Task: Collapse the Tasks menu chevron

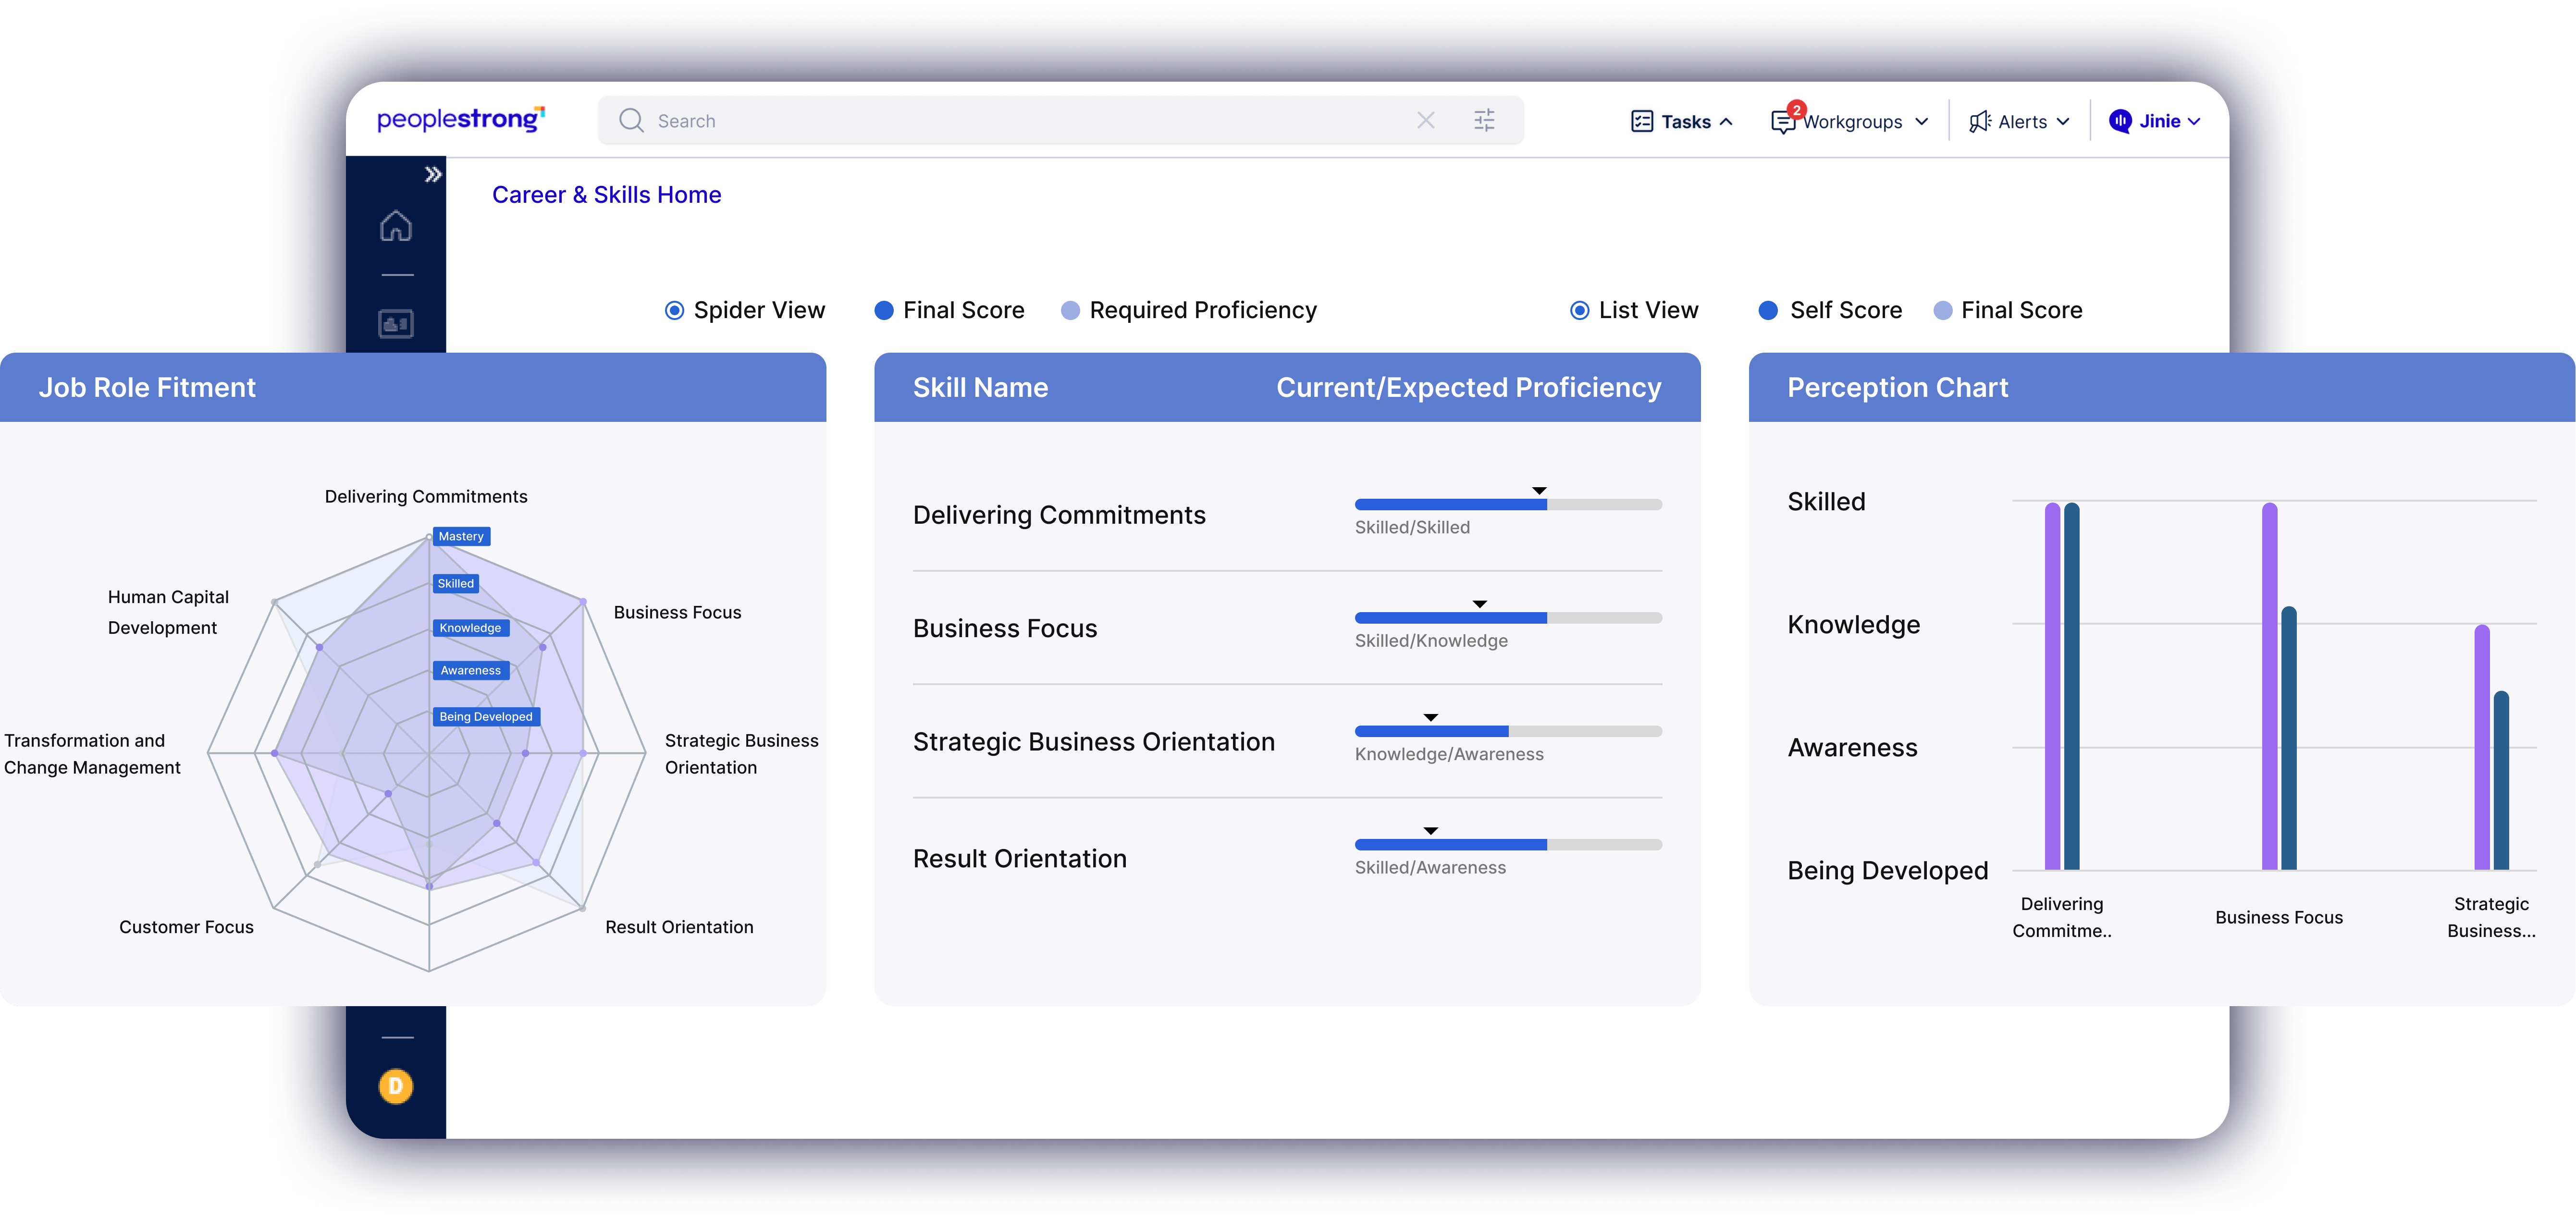Action: [1726, 122]
